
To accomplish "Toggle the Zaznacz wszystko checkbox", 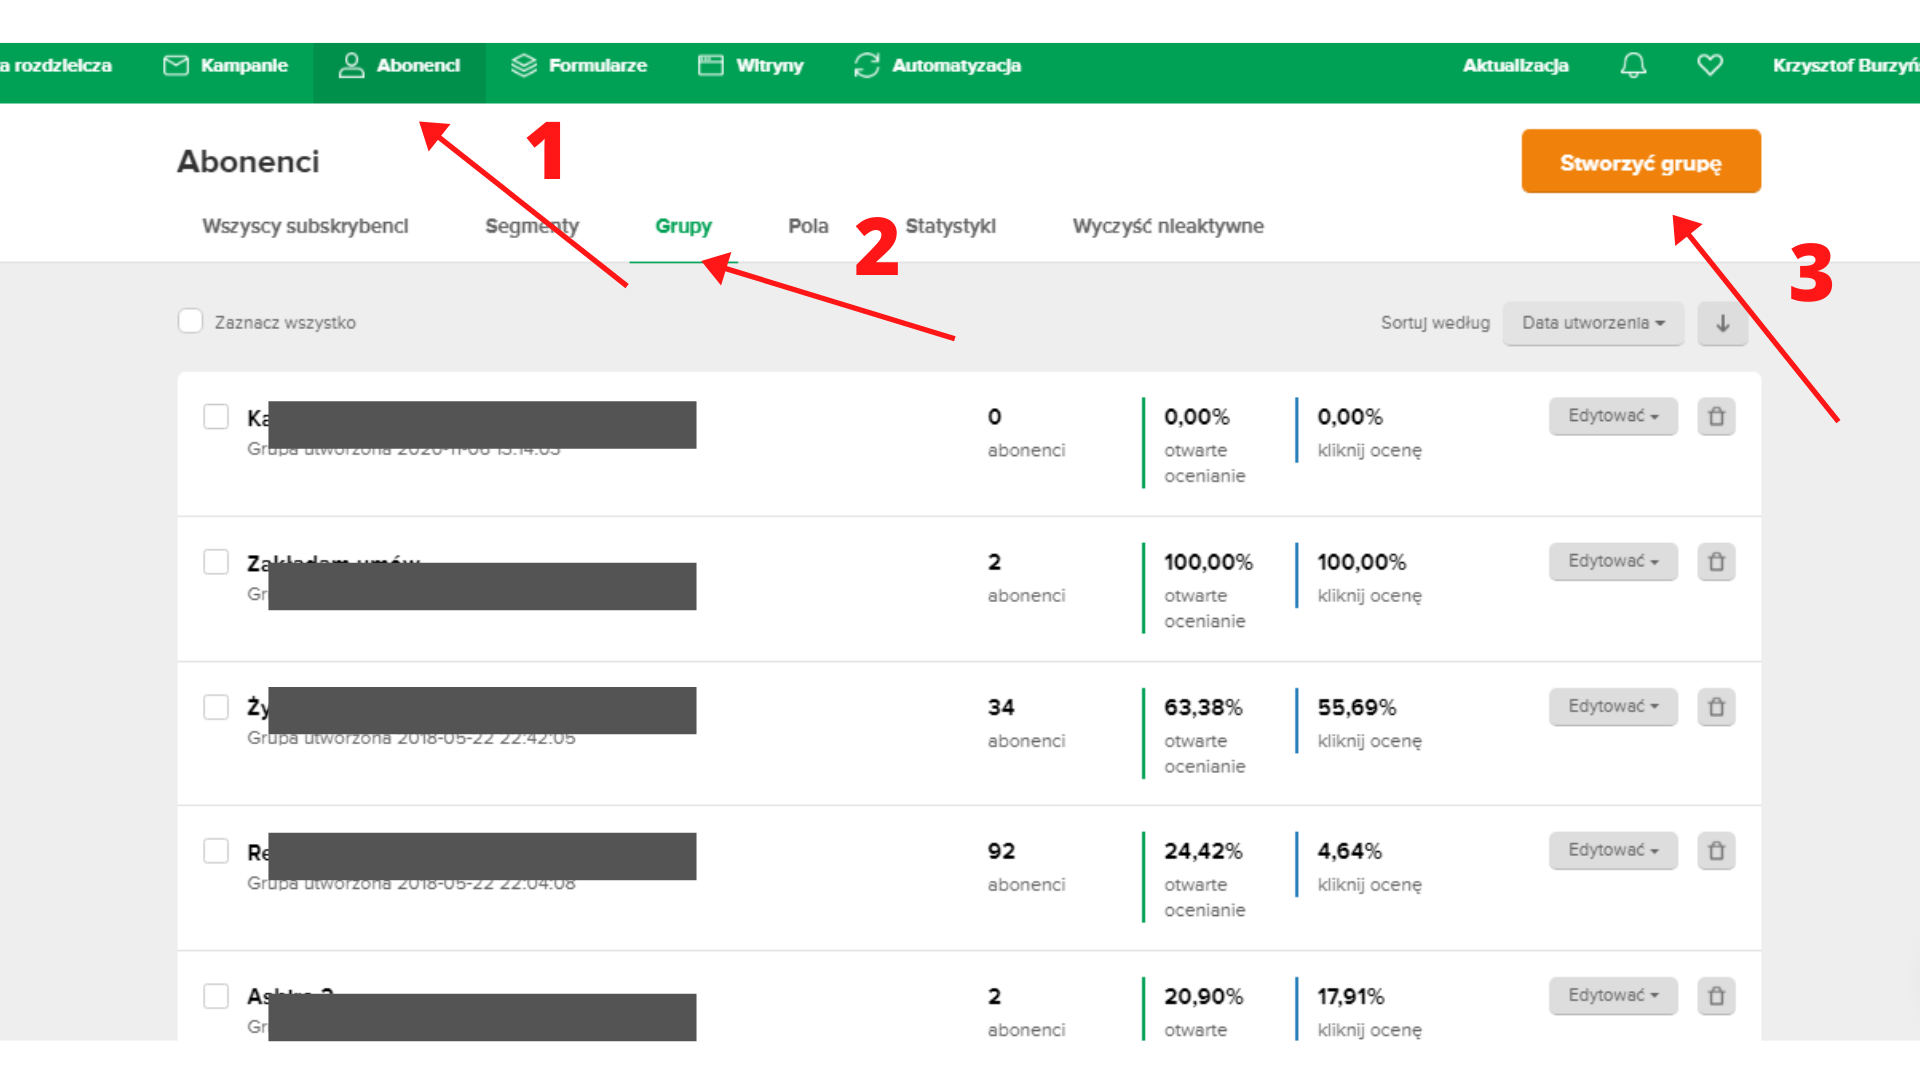I will pyautogui.click(x=190, y=321).
